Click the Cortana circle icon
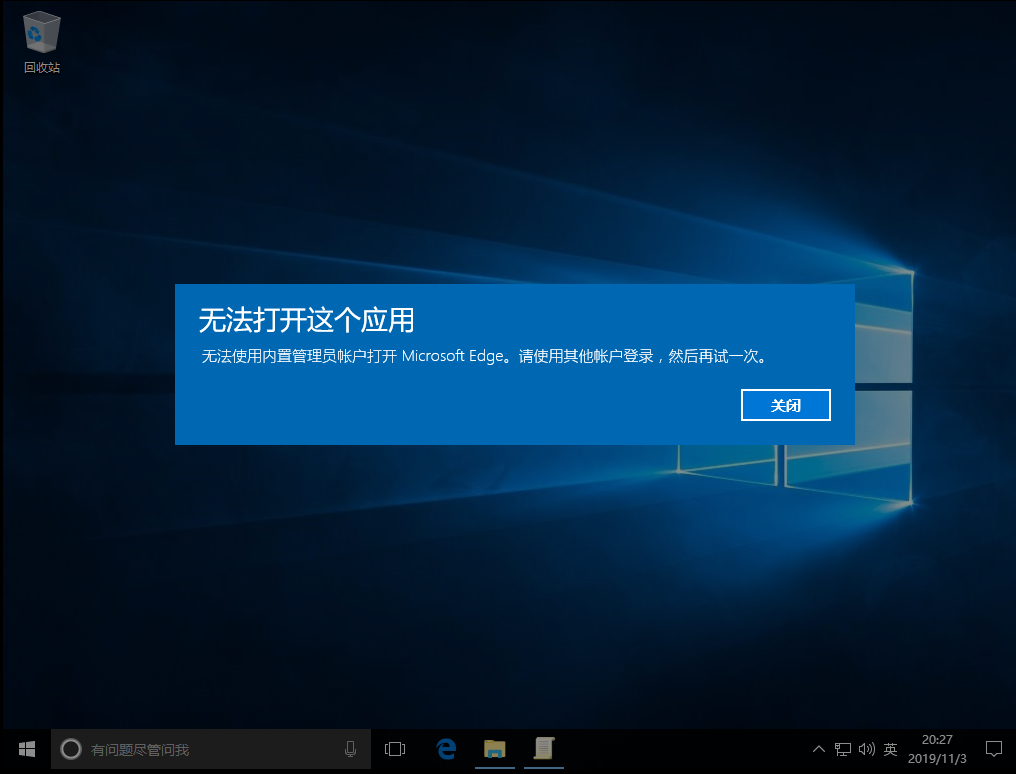Viewport: 1016px width, 774px height. coord(71,749)
